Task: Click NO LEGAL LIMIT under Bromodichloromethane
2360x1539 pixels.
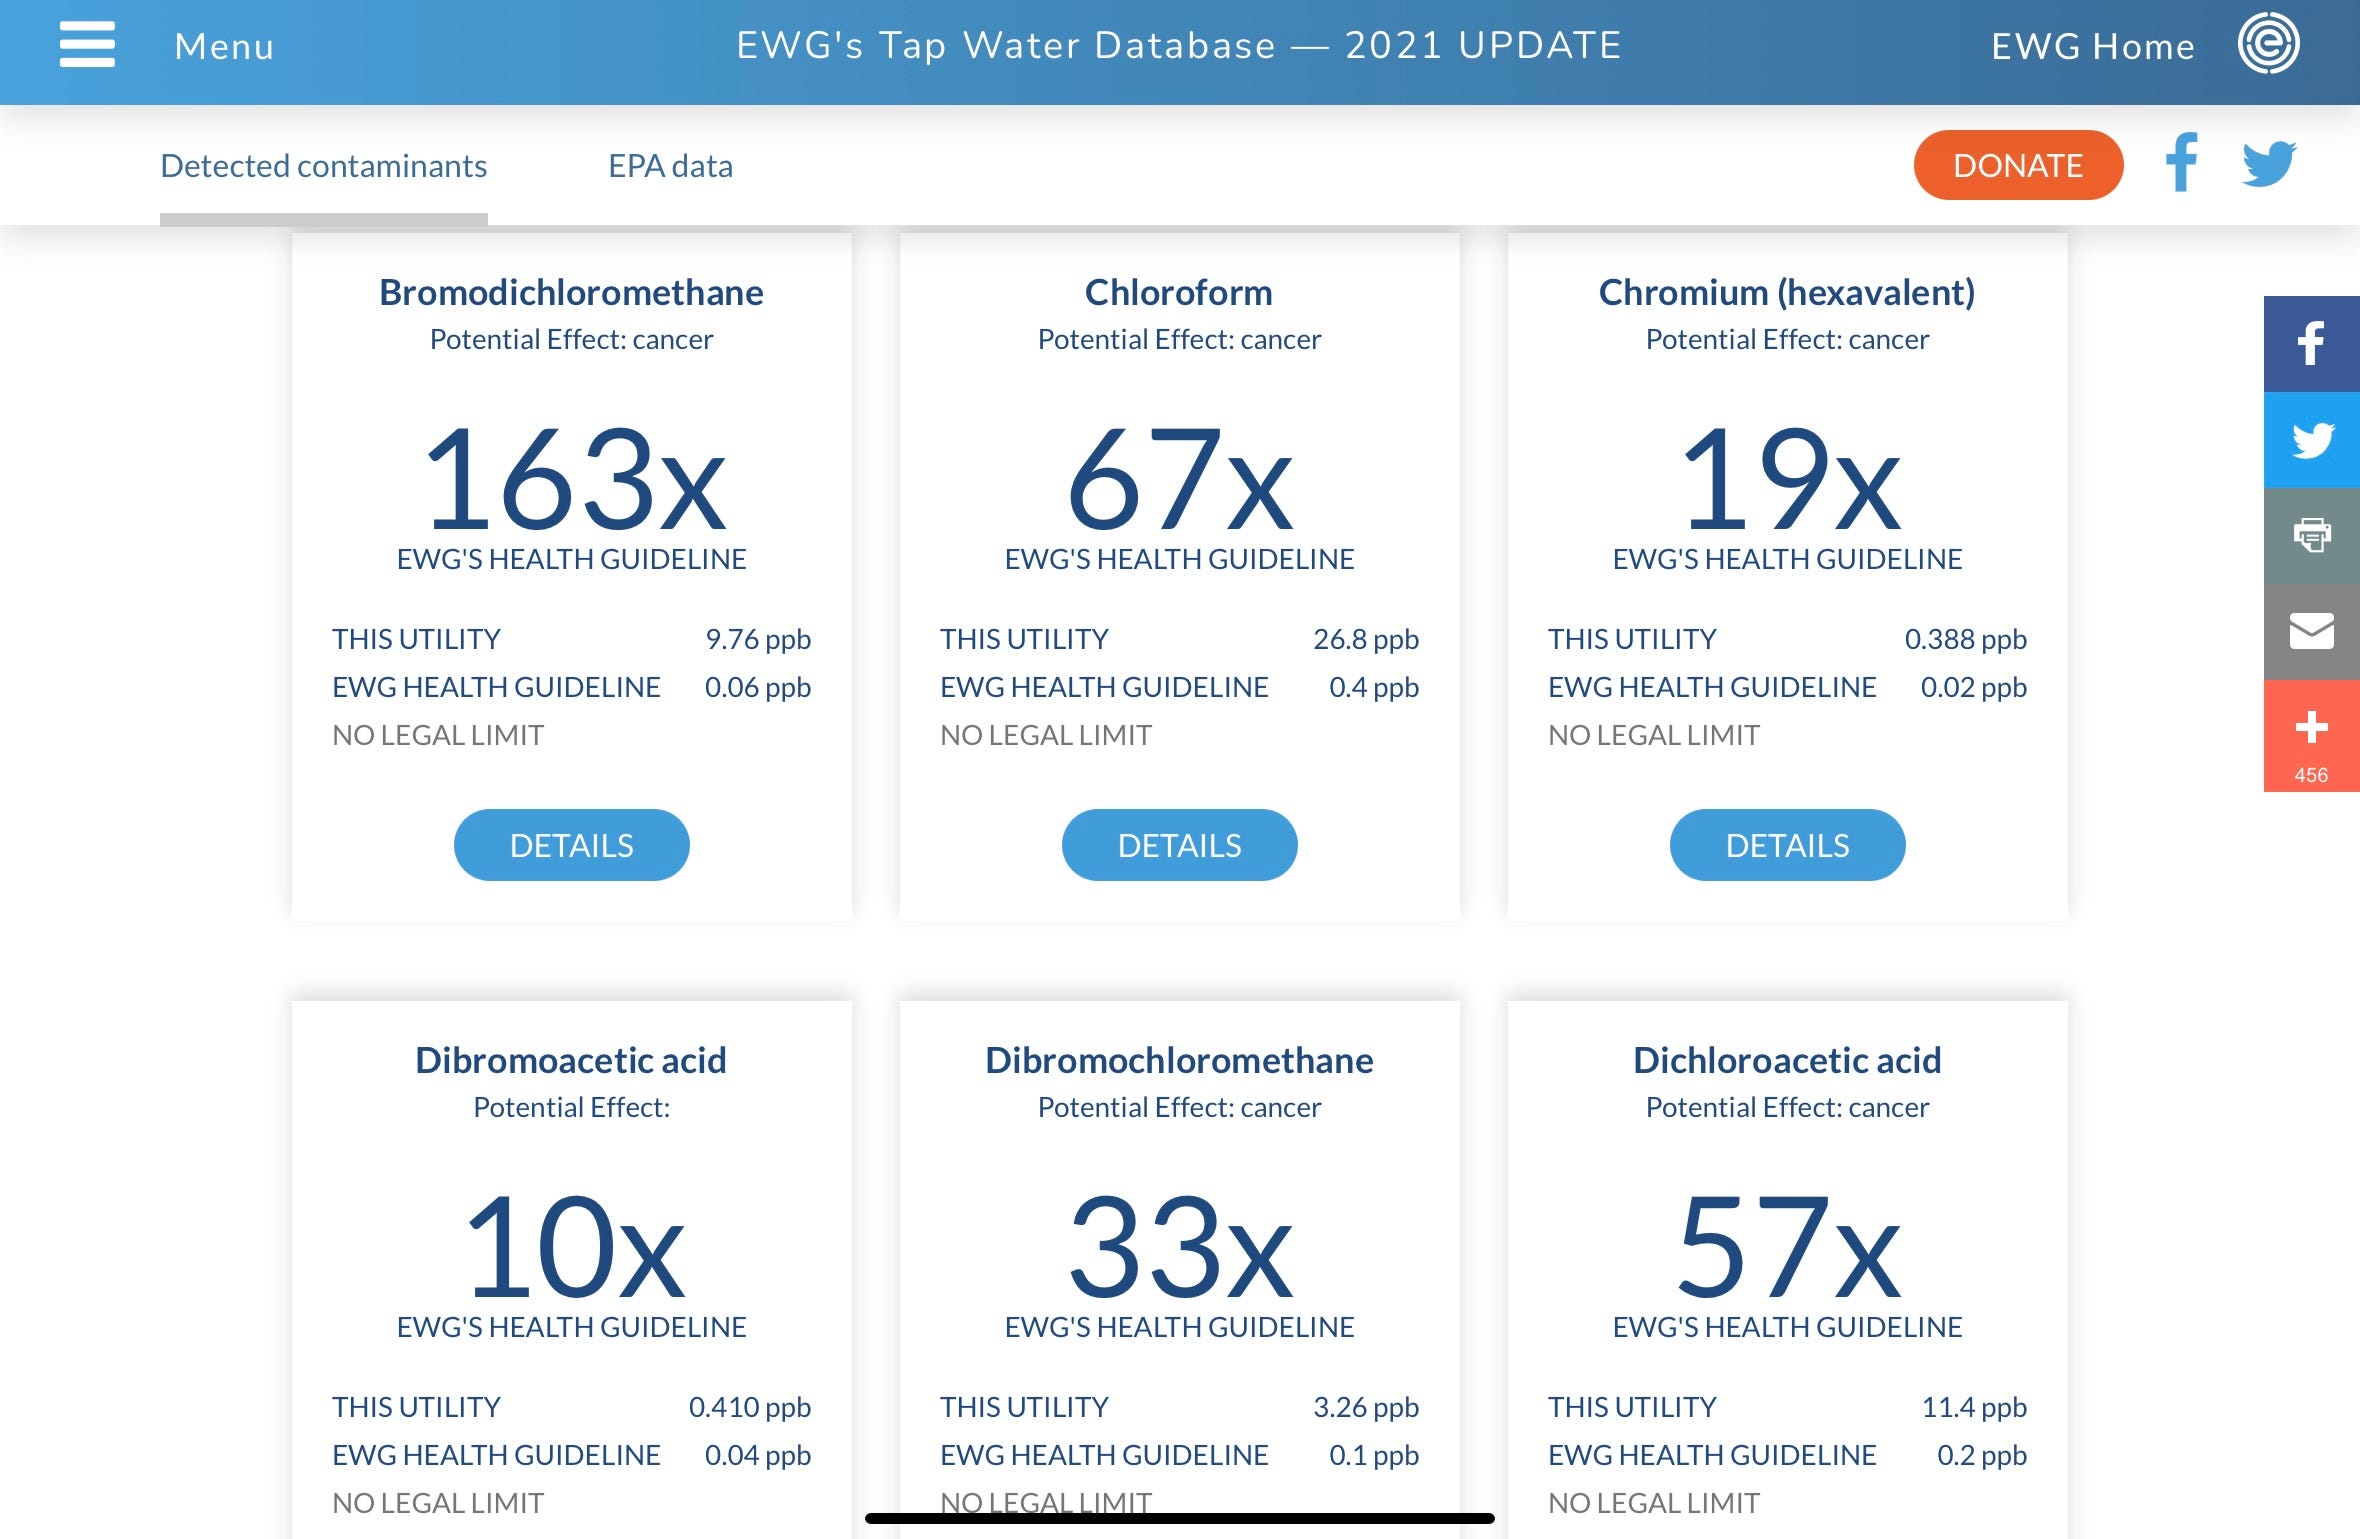Action: coord(438,735)
